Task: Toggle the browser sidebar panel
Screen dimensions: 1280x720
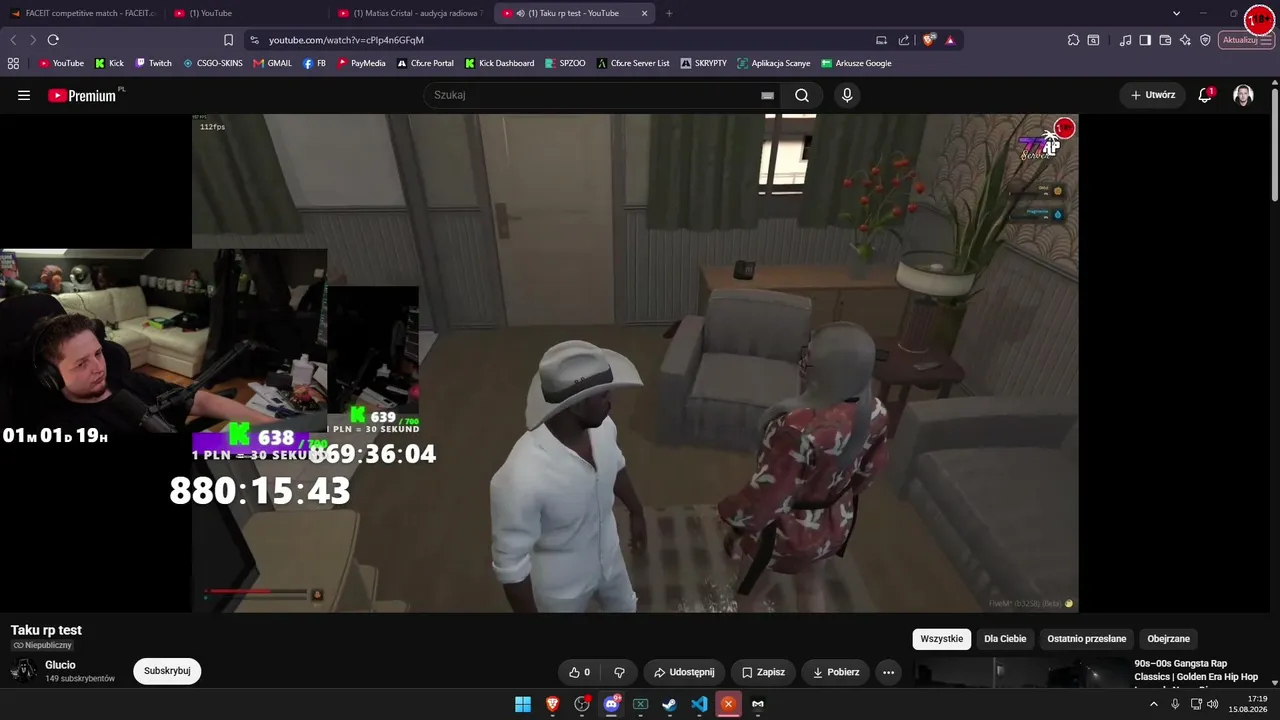Action: pos(1145,40)
